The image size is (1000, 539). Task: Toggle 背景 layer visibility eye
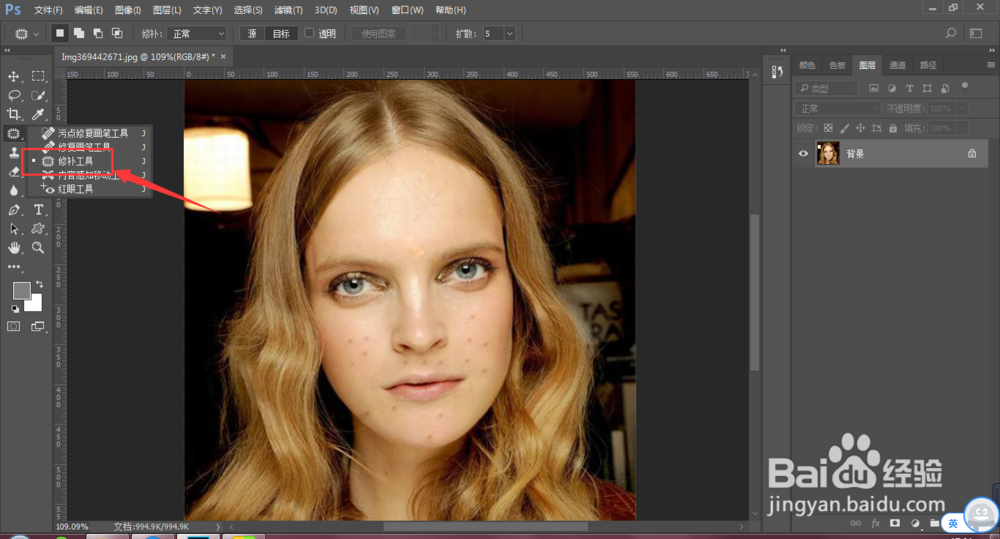pos(803,154)
